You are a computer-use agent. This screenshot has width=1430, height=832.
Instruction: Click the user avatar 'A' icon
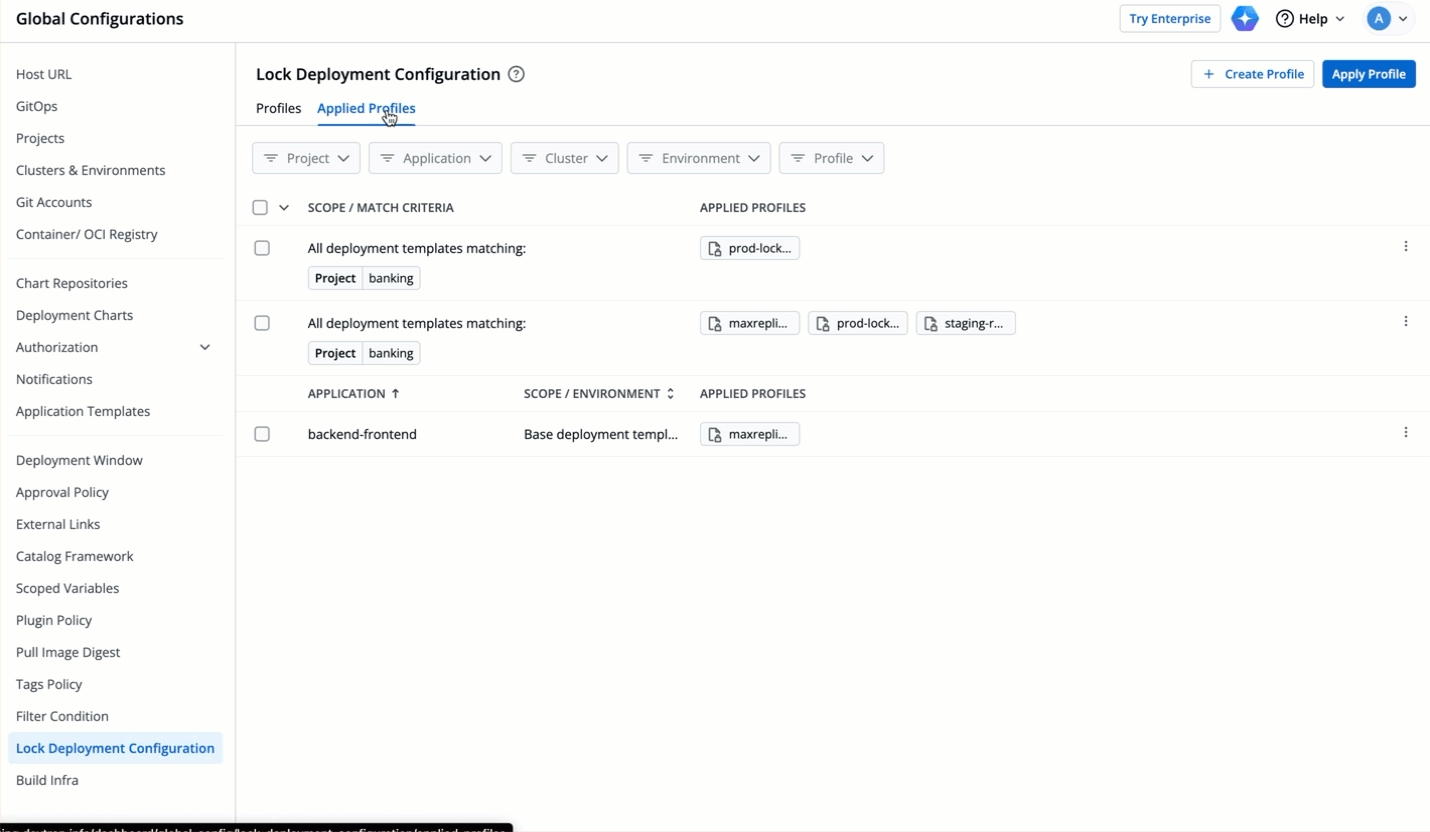point(1378,19)
